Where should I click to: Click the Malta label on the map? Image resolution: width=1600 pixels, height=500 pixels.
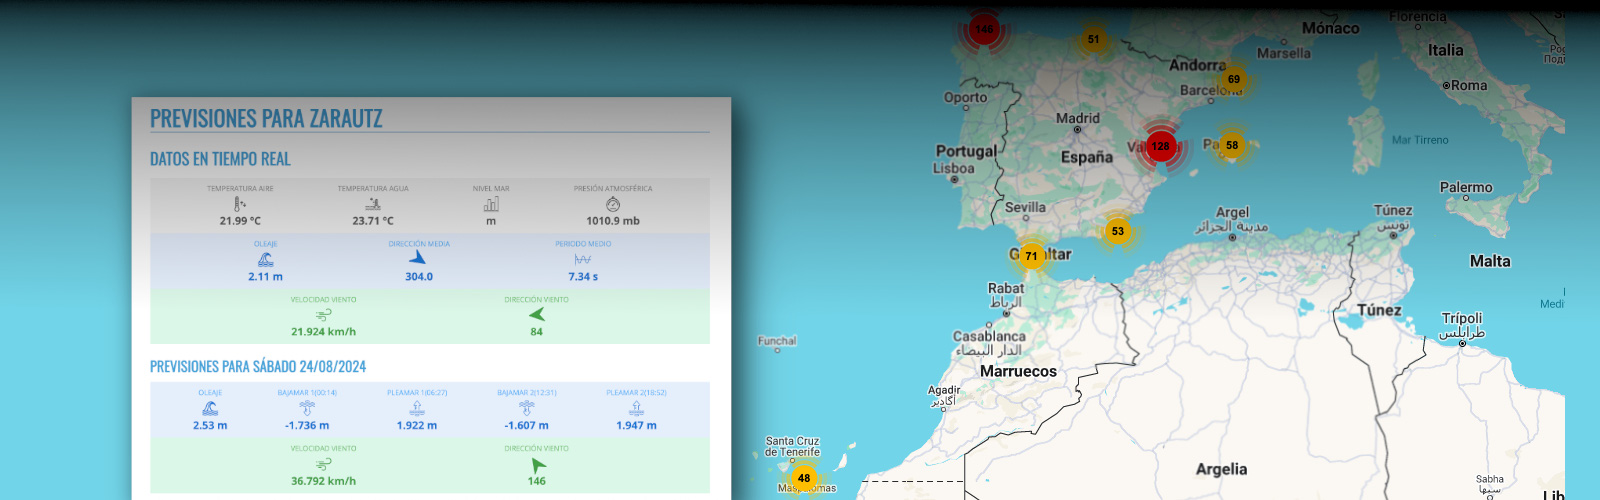click(x=1490, y=261)
